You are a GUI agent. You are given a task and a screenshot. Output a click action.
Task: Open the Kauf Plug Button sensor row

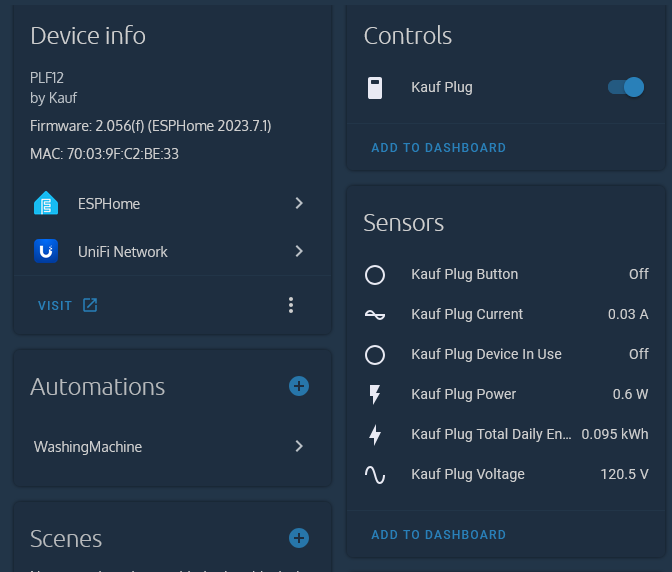pyautogui.click(x=464, y=274)
